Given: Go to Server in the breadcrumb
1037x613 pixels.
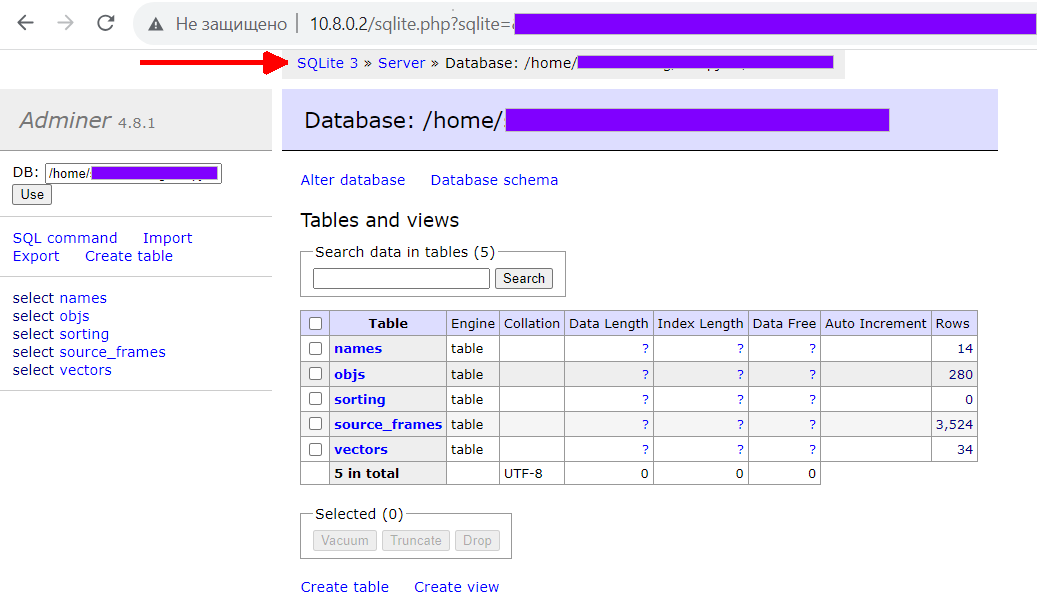Looking at the screenshot, I should [401, 63].
